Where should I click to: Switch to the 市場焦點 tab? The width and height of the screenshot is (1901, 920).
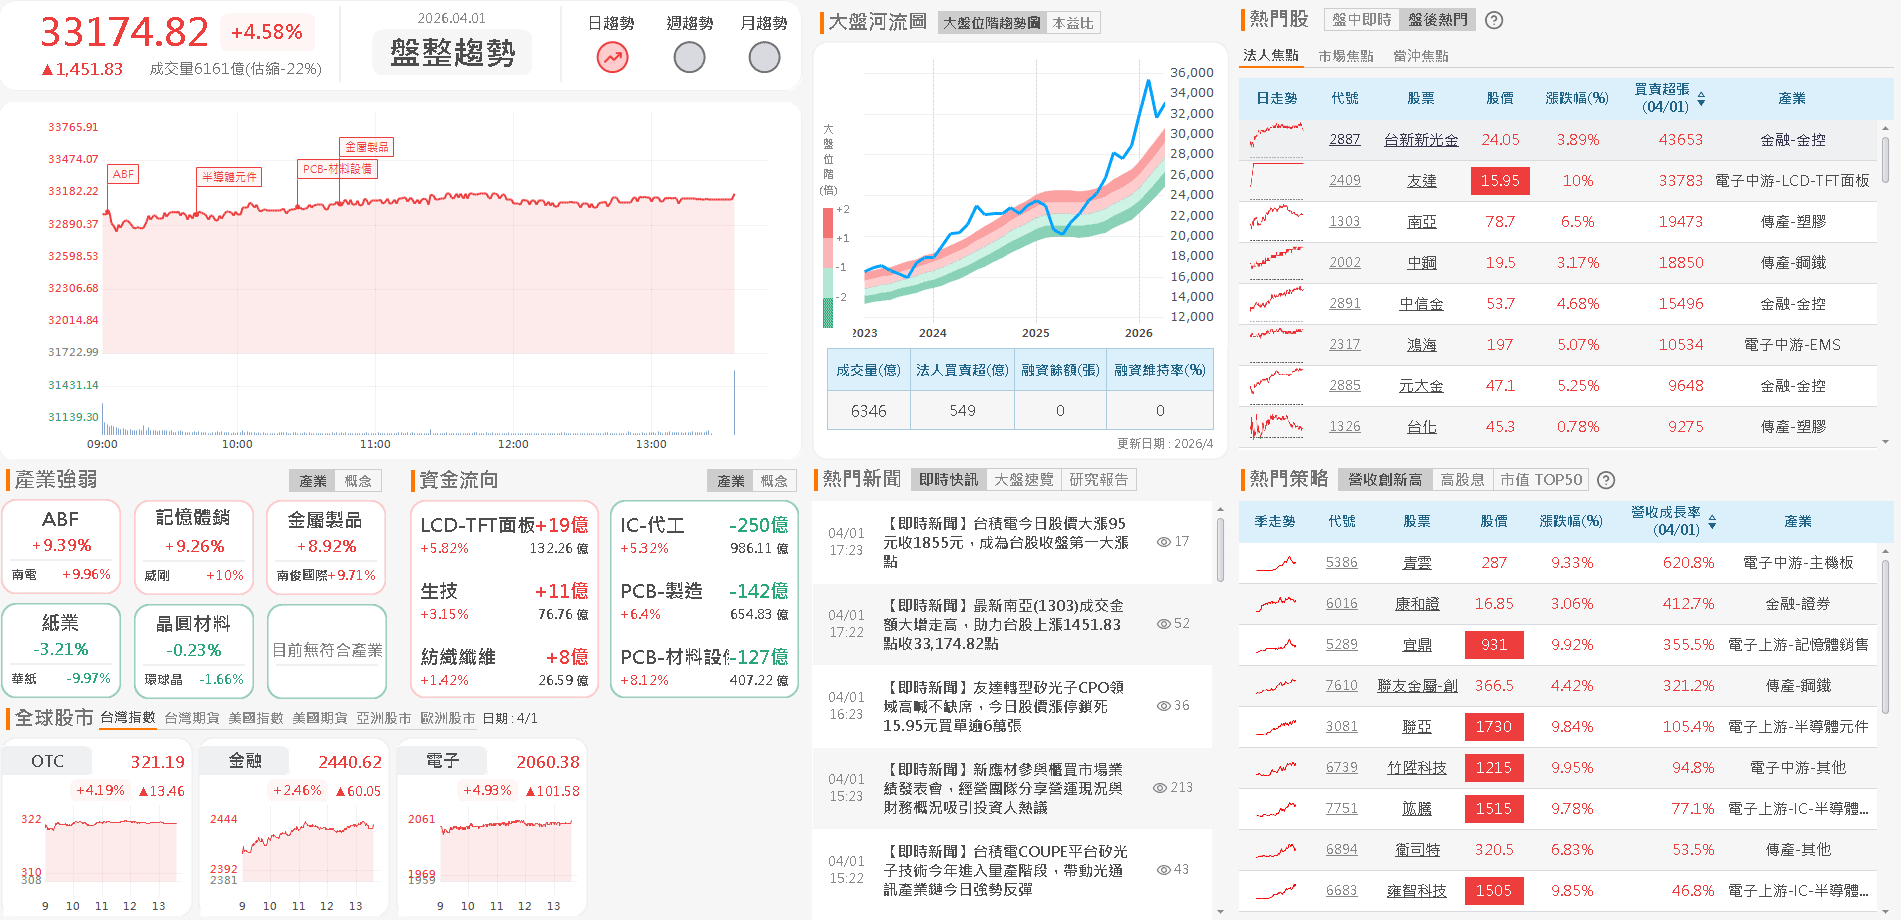(1345, 56)
